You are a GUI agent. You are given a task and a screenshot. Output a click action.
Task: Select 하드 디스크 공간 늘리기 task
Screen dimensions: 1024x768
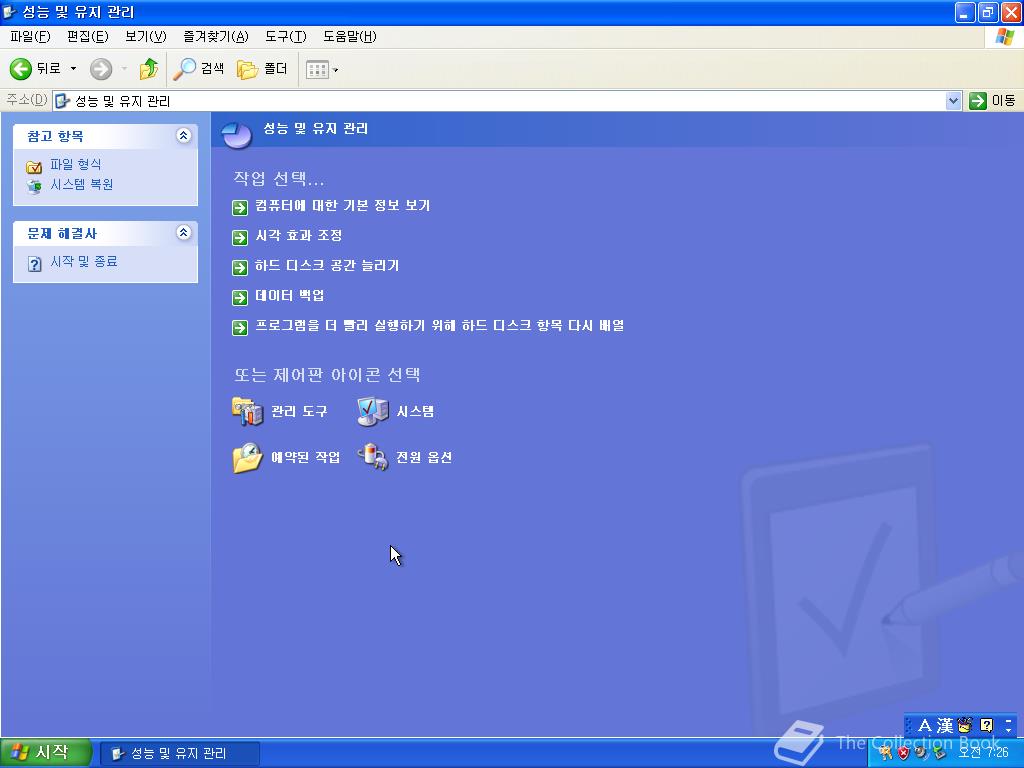[327, 265]
